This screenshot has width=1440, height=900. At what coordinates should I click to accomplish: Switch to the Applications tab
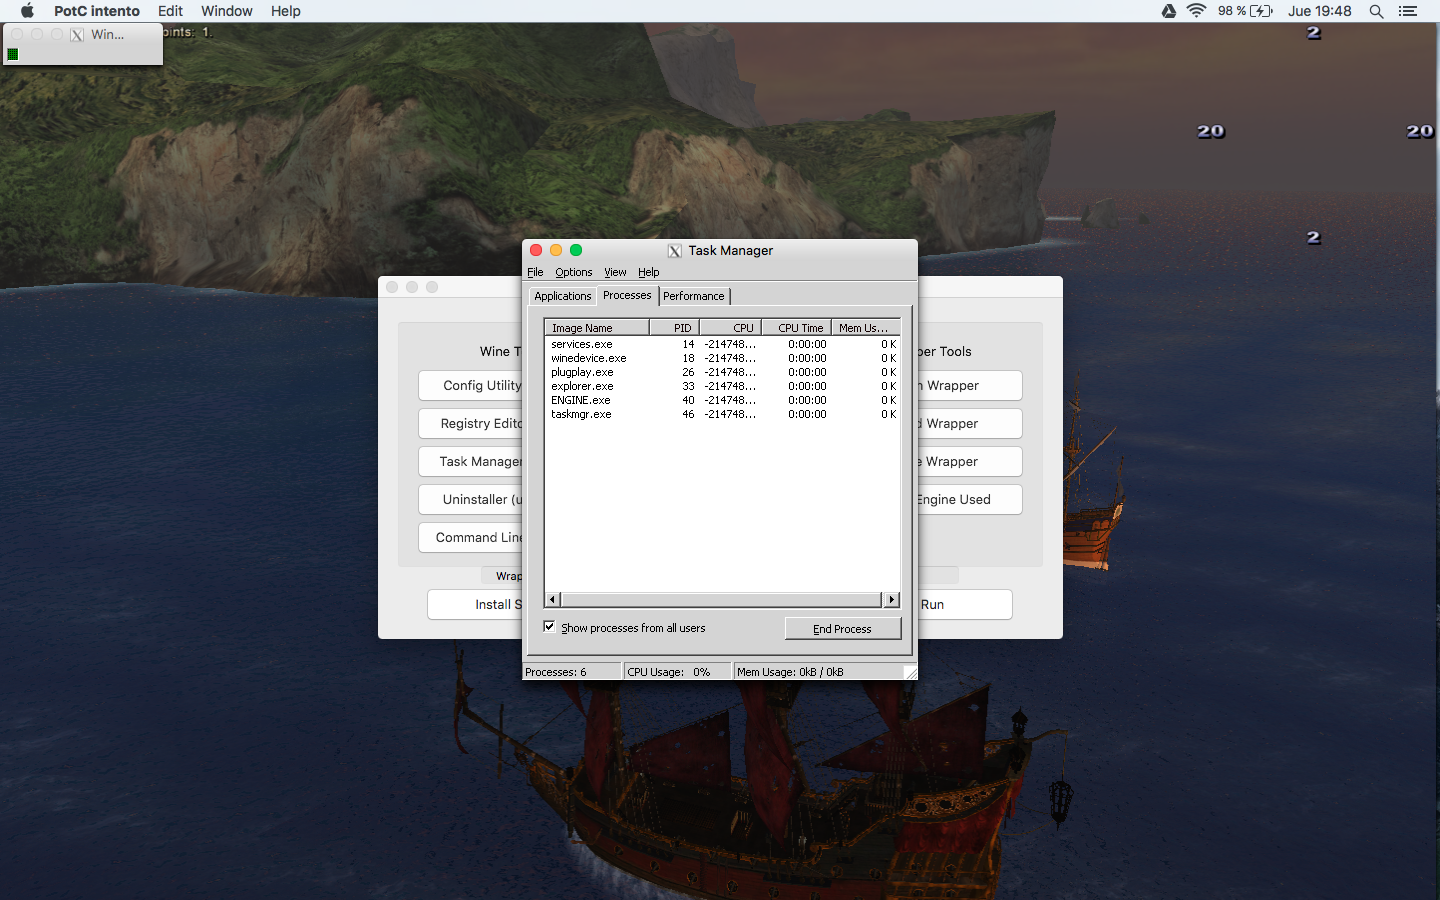563,296
